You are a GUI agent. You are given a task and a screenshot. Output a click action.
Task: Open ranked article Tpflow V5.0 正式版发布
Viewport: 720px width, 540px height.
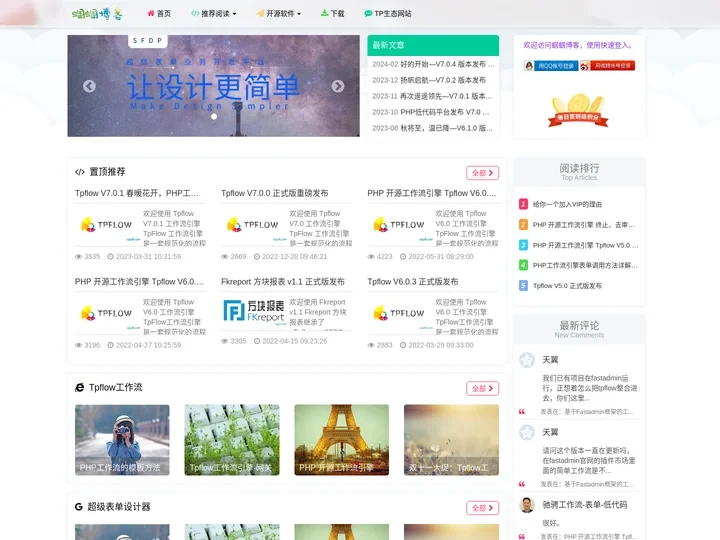tap(567, 286)
